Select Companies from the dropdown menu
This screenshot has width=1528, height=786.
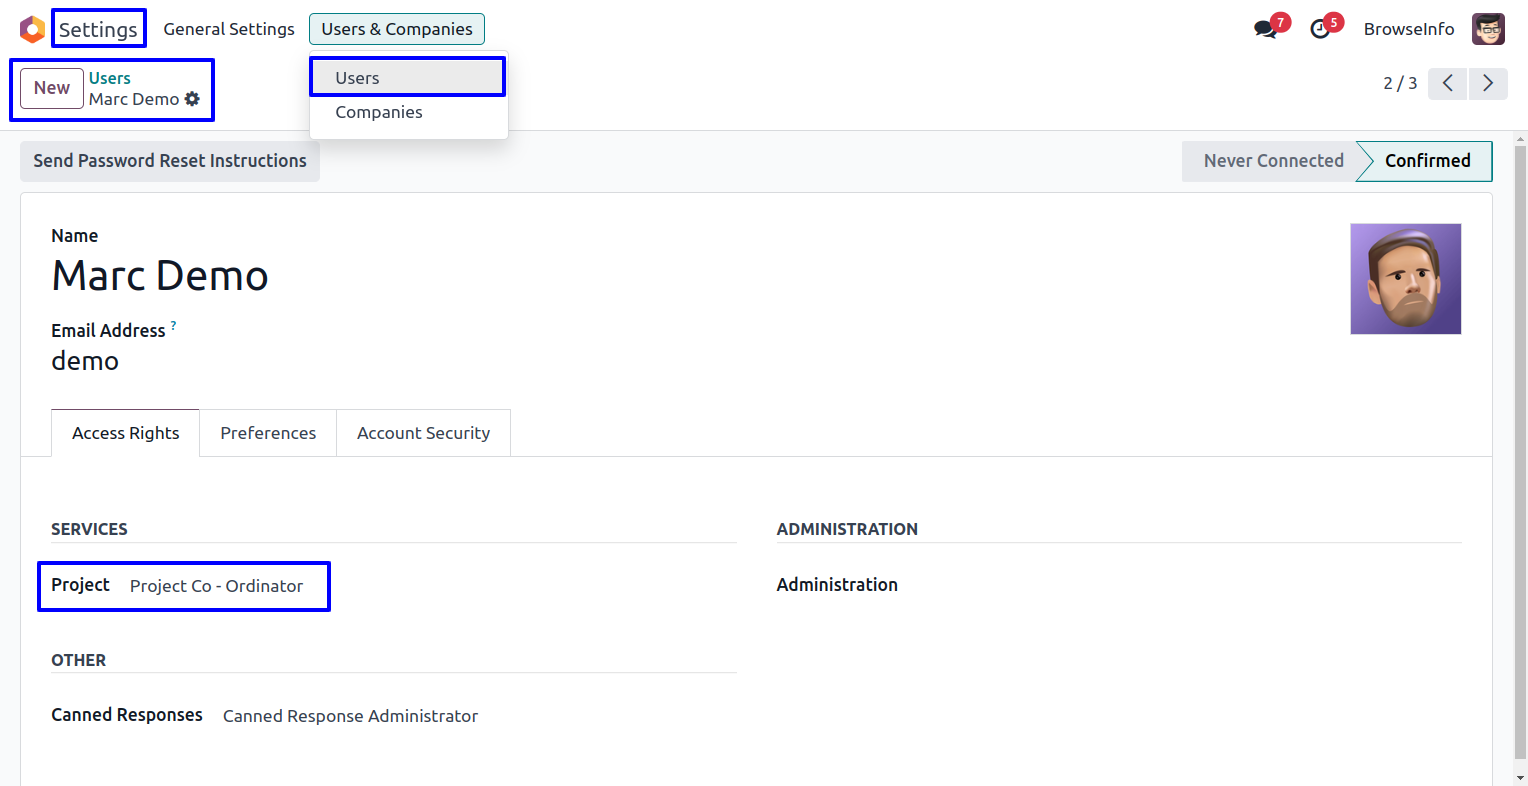click(379, 112)
